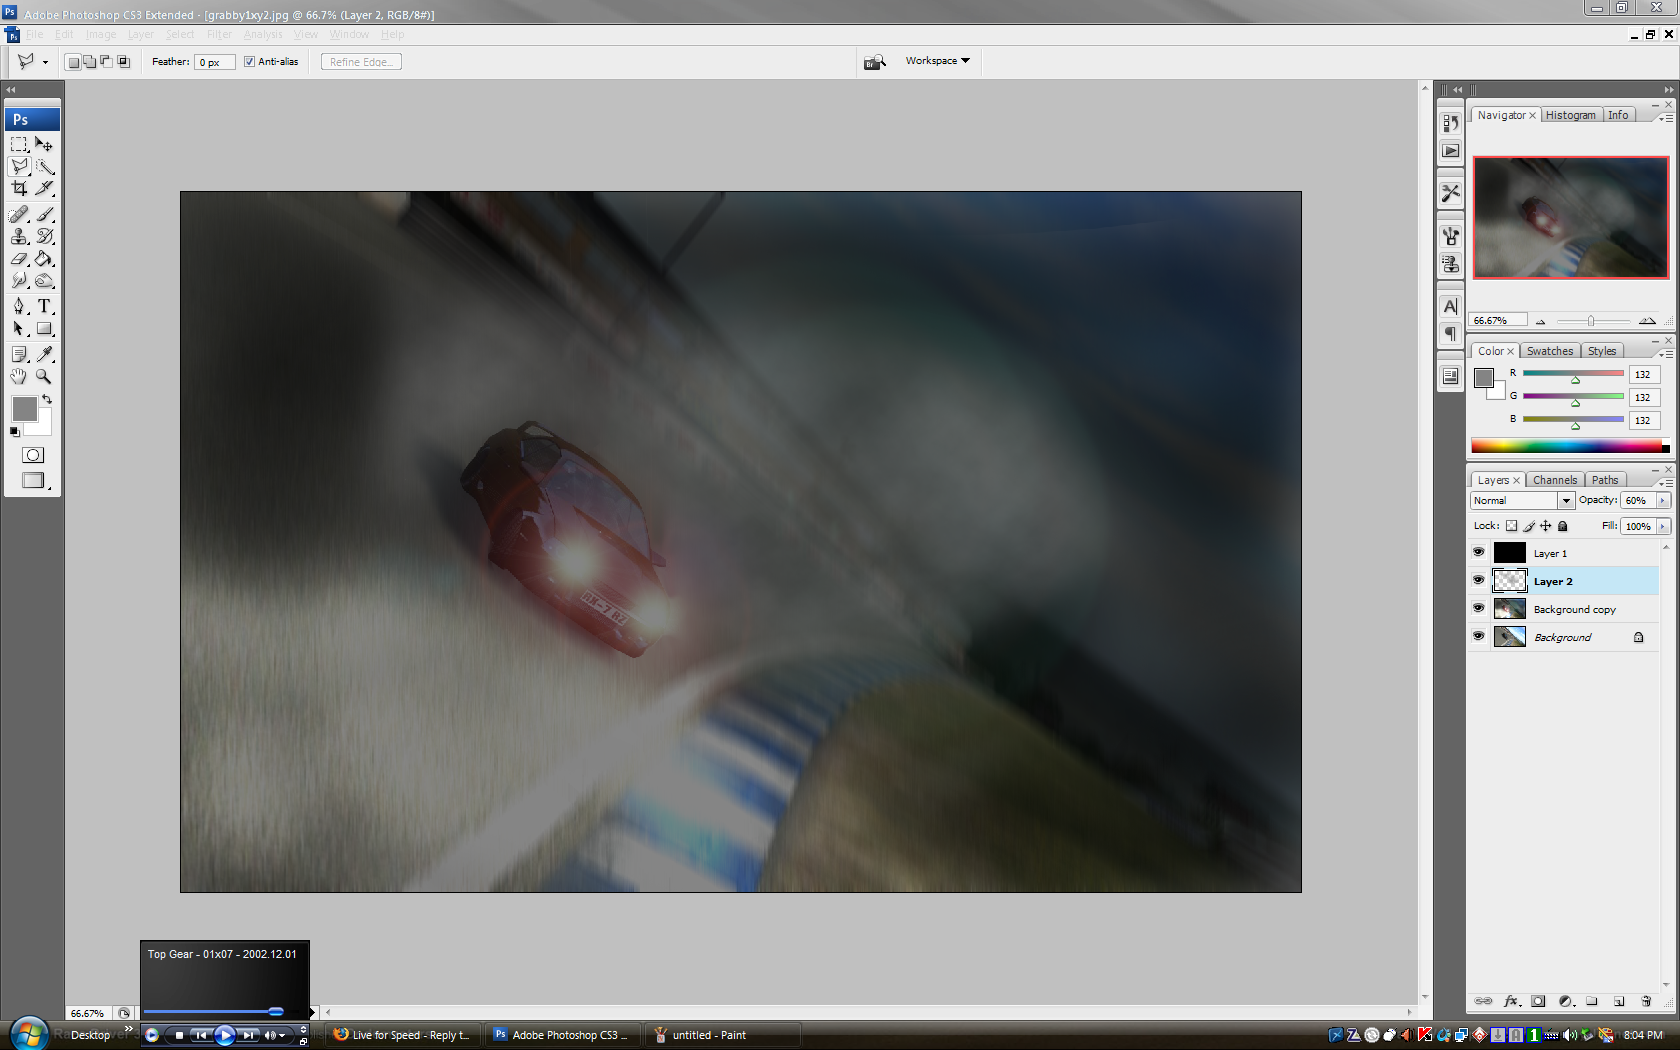Switch to the Histogram tab
Screen dimensions: 1680x1050
pos(1571,115)
